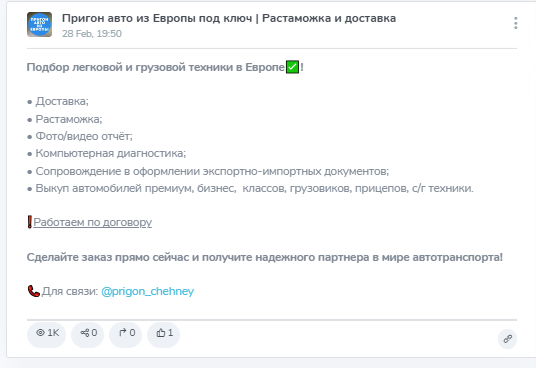Select the bullet line Доставка;
The height and width of the screenshot is (368, 536).
pyautogui.click(x=58, y=101)
